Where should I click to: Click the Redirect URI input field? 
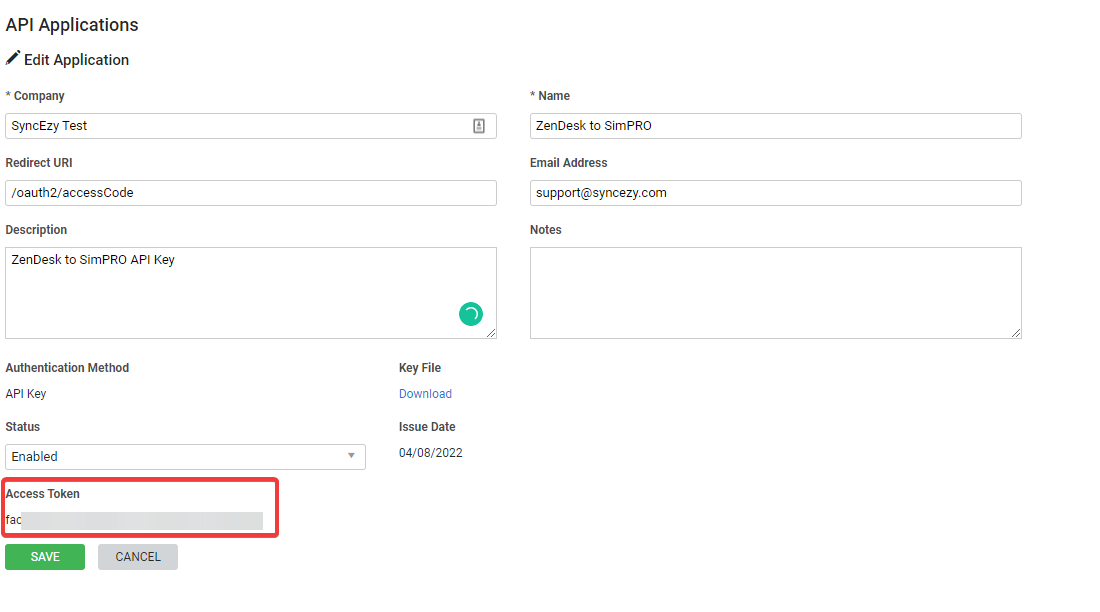(x=251, y=193)
